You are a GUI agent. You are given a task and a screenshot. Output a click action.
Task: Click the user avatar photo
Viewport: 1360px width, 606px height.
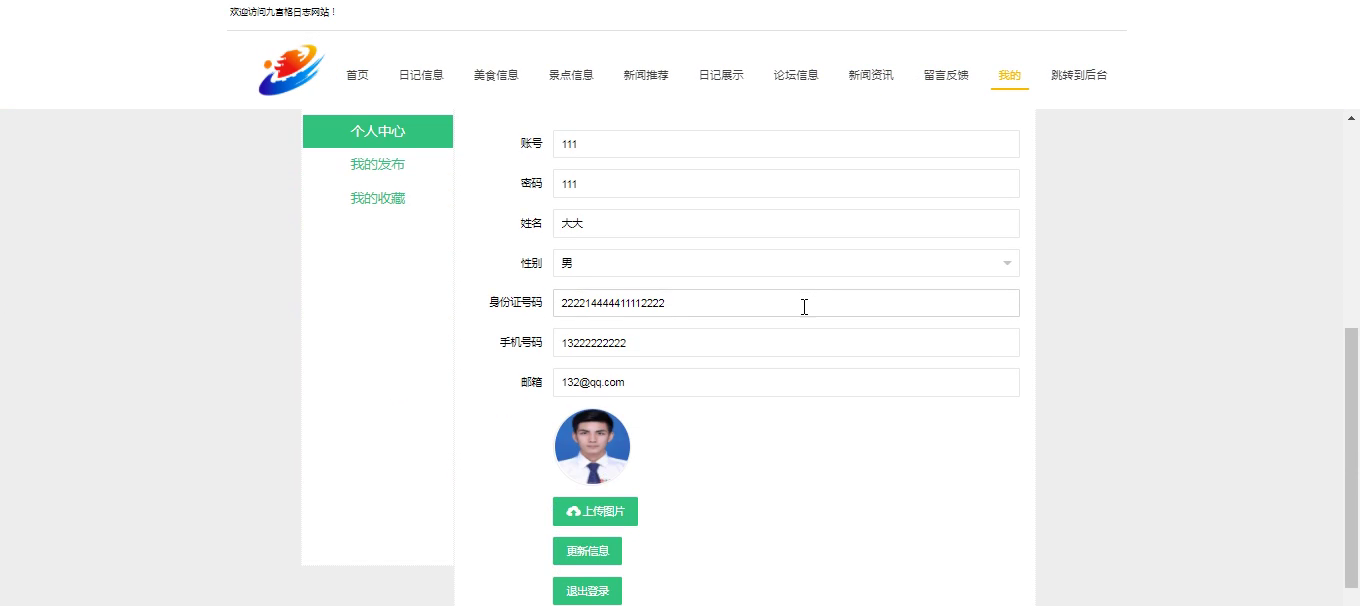592,447
